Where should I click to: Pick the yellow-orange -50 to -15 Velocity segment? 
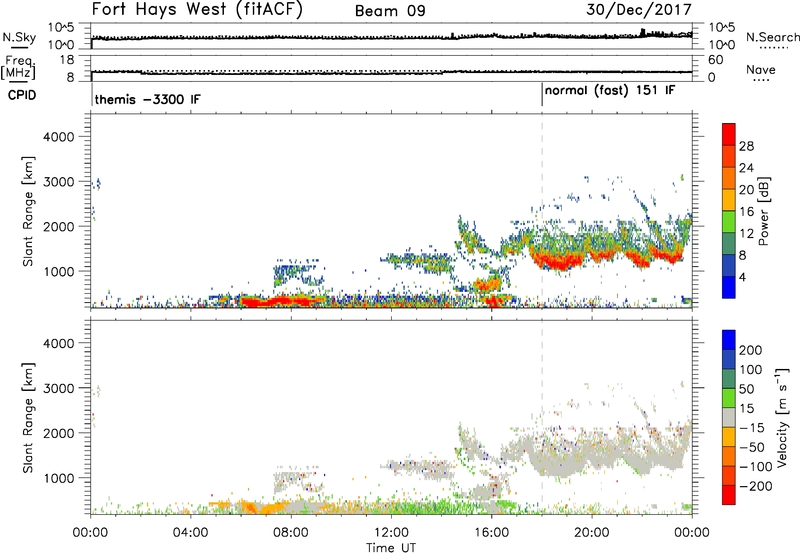(x=729, y=437)
